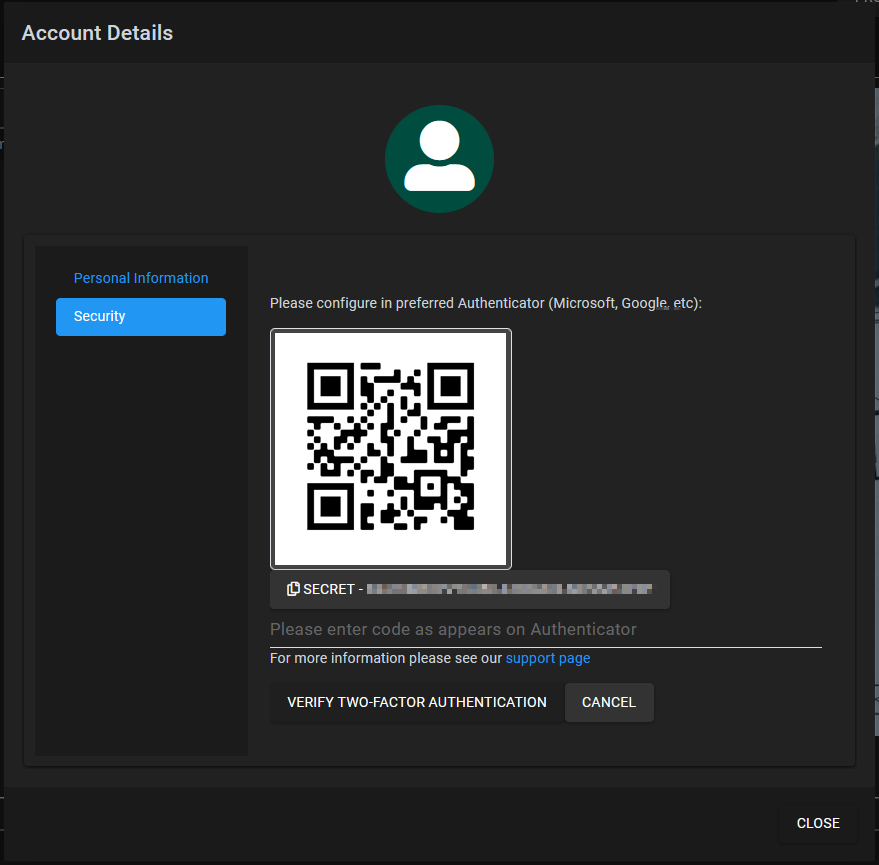Viewport: 879px width, 865px height.
Task: Click the user avatar profile icon
Action: (440, 159)
